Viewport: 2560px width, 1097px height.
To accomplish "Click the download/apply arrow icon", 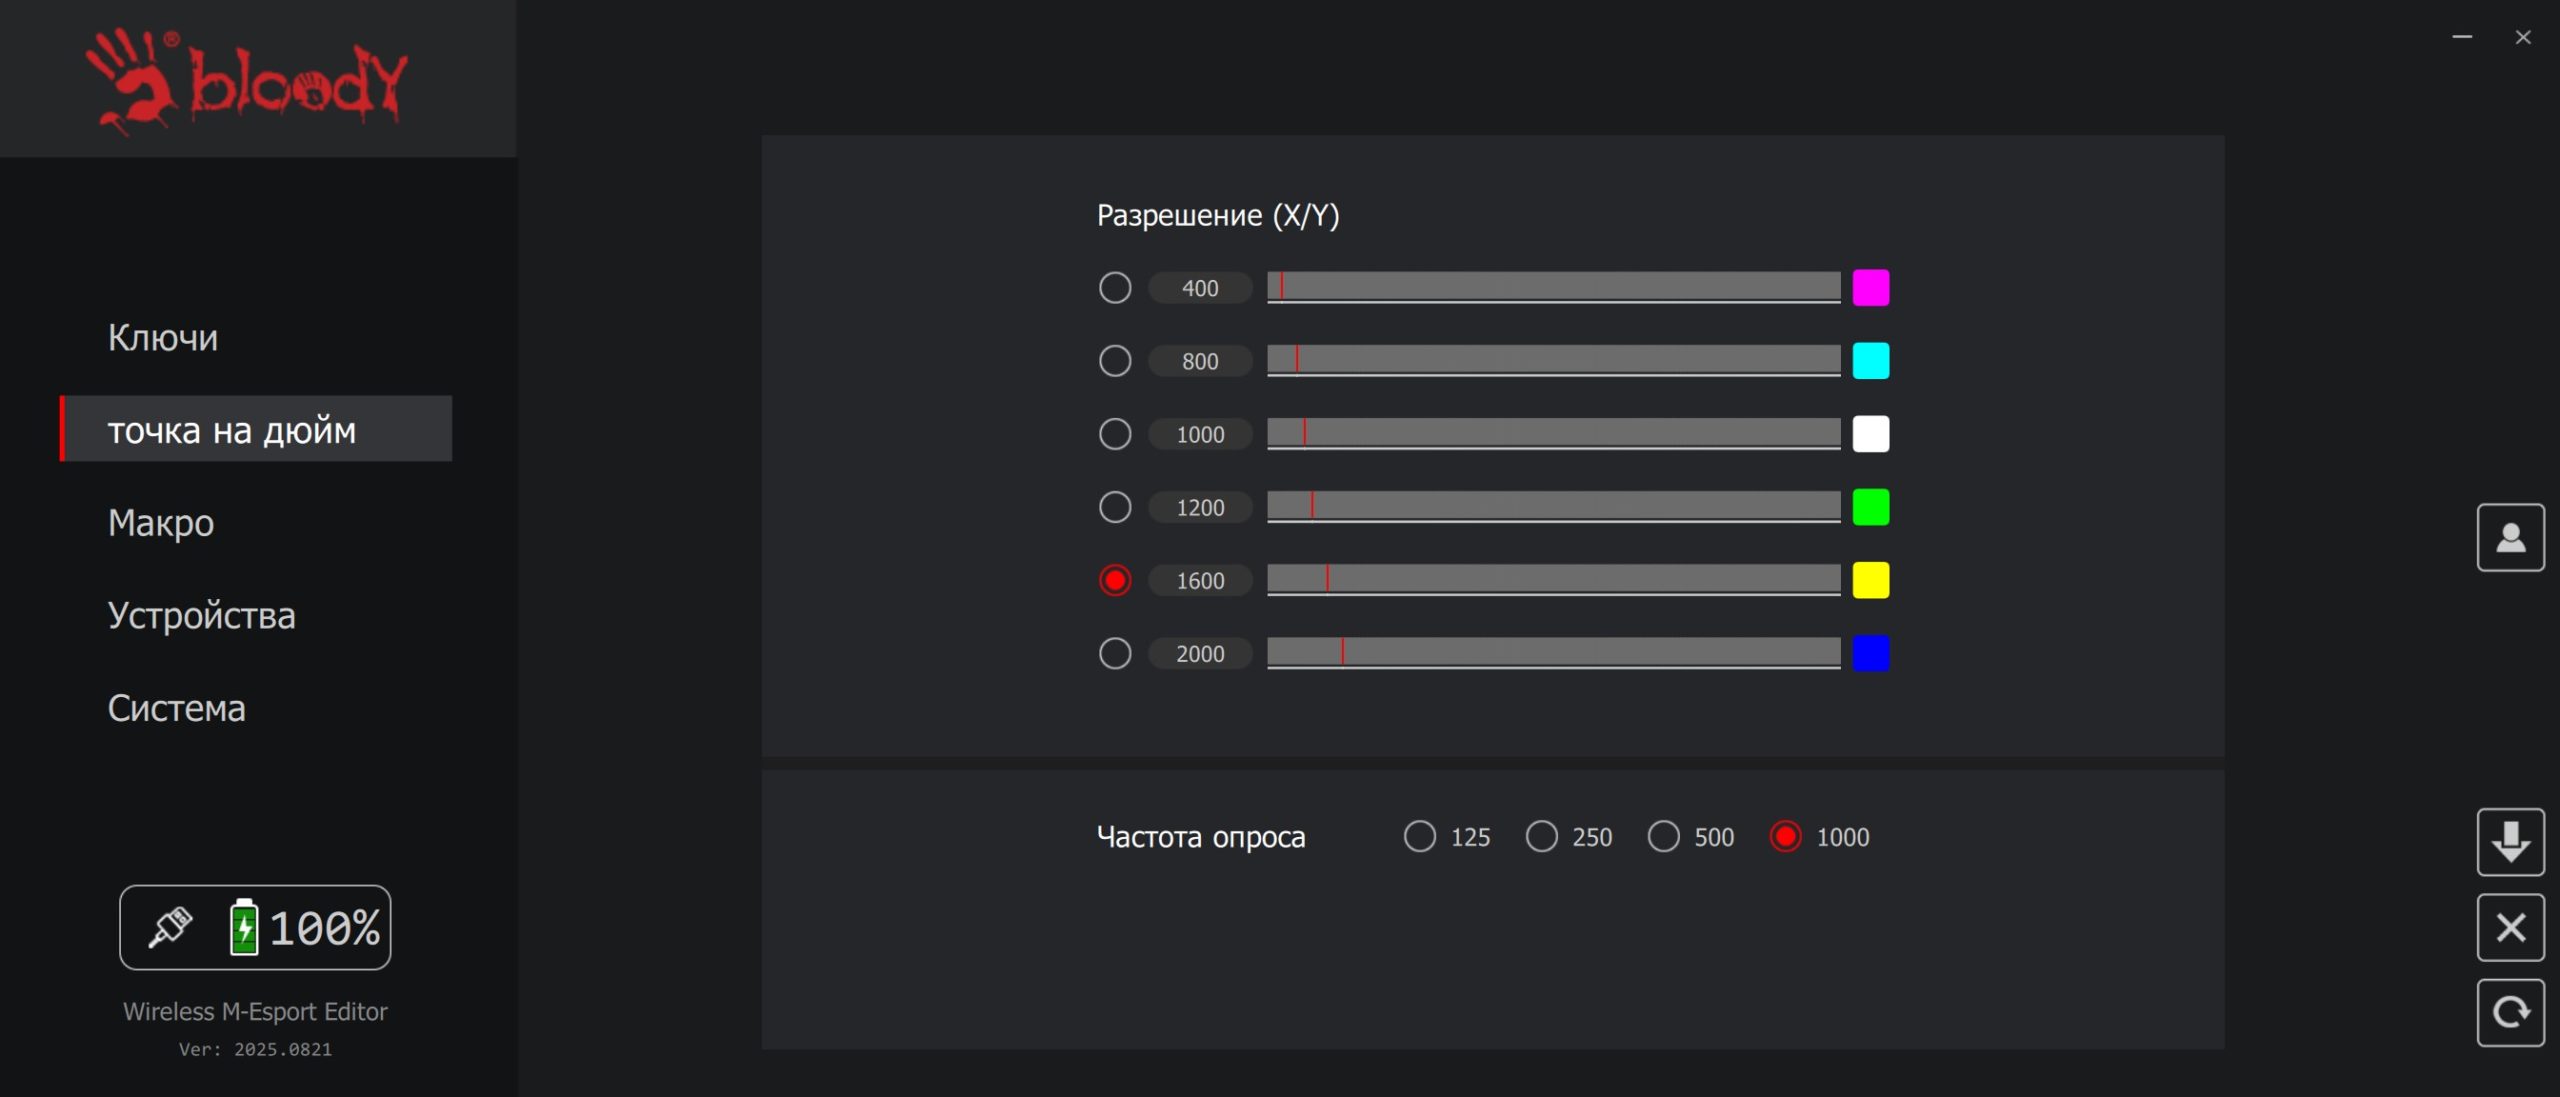I will pos(2510,841).
